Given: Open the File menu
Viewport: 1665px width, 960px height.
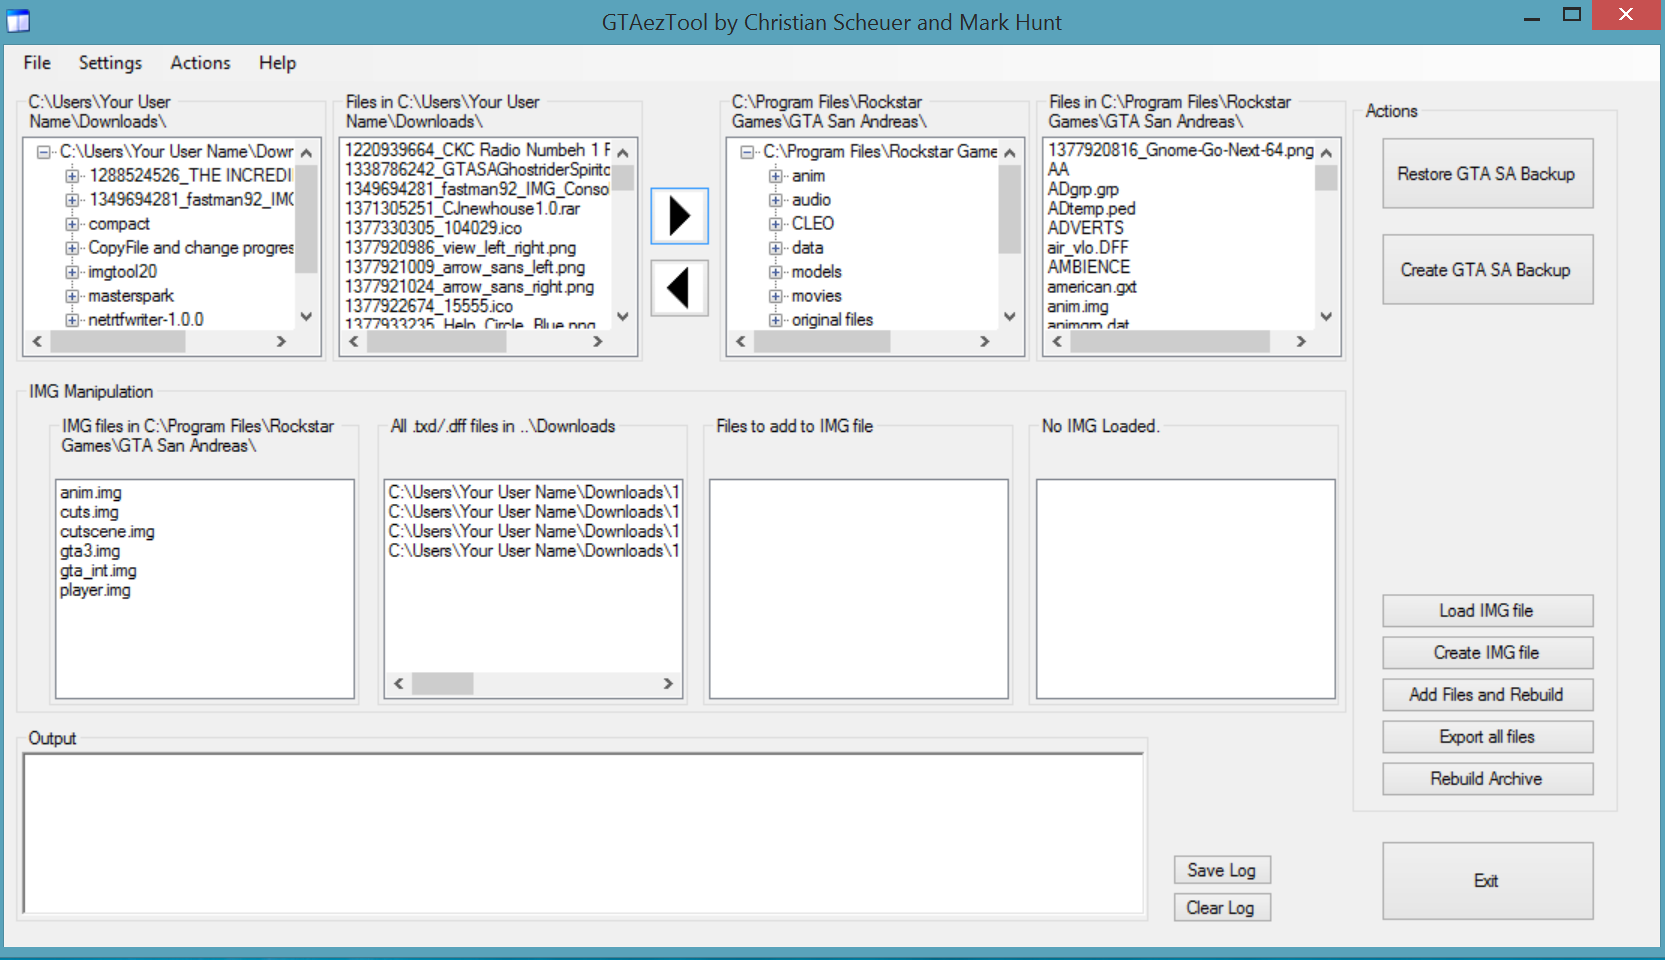Looking at the screenshot, I should click(37, 63).
